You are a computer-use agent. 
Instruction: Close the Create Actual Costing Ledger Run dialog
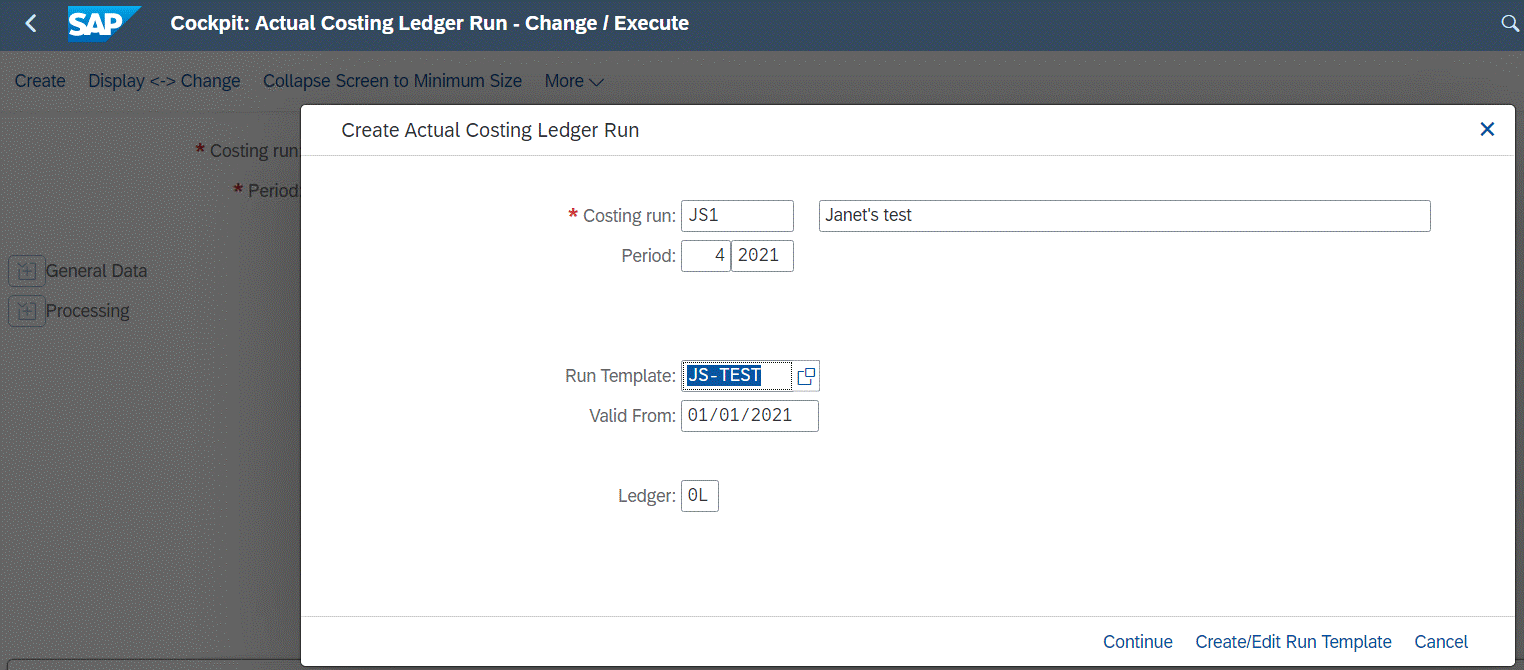[1487, 129]
